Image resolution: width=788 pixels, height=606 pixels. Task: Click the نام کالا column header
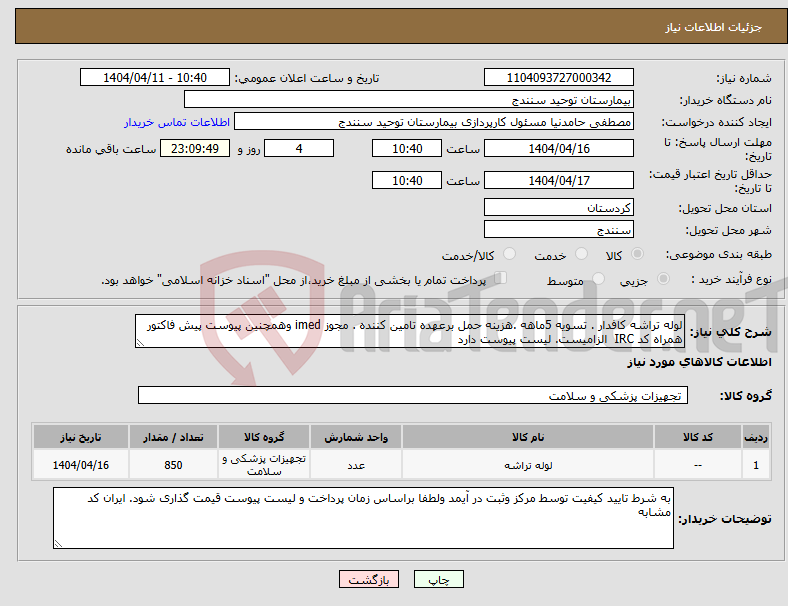click(528, 437)
